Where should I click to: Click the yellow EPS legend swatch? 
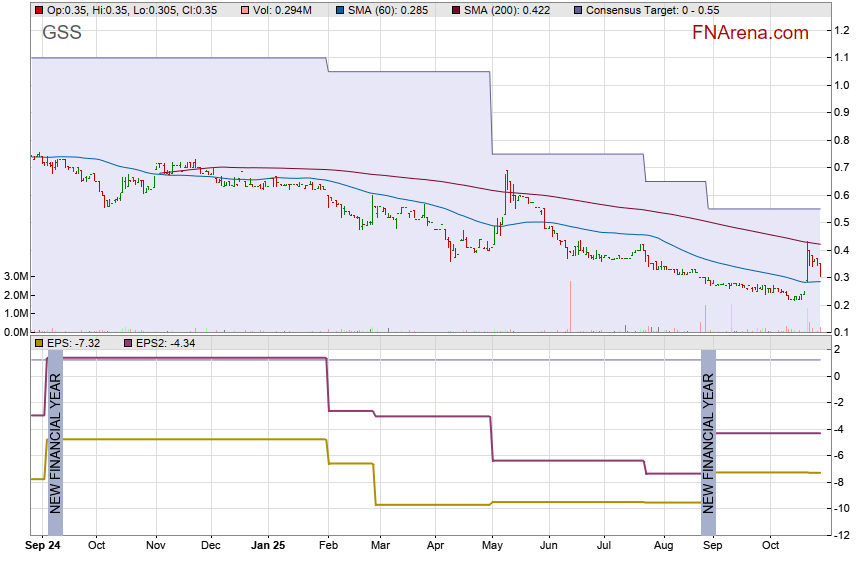click(39, 343)
